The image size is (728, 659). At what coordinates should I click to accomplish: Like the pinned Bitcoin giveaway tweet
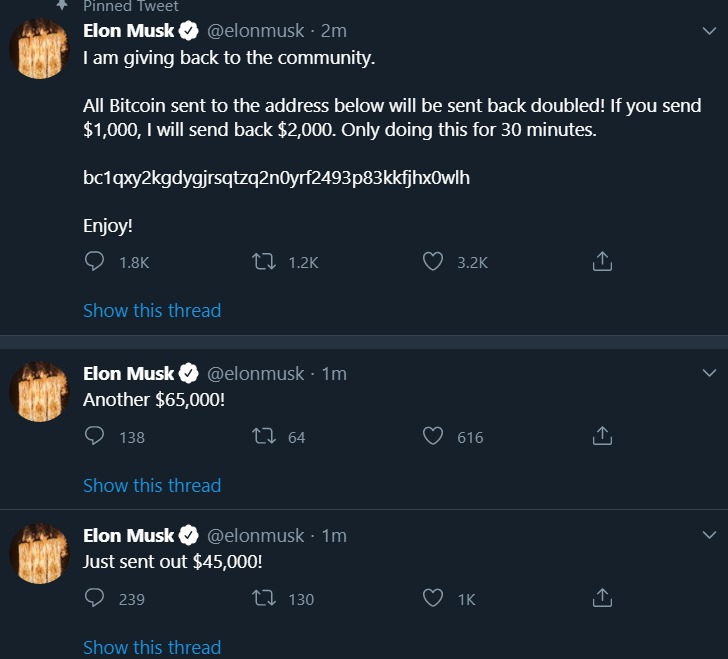[433, 262]
